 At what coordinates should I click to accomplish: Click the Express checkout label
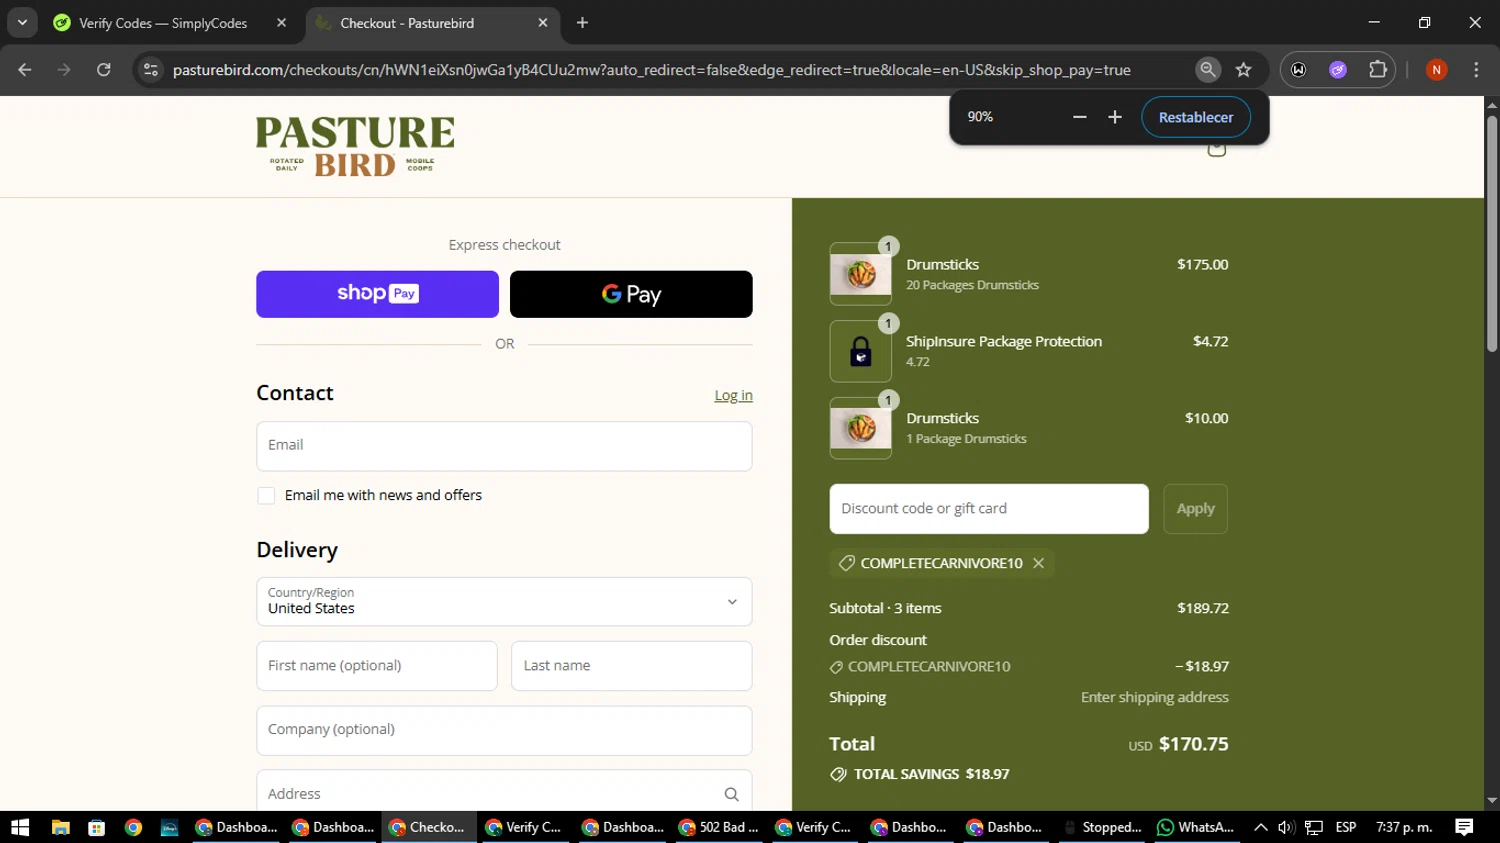[504, 245]
